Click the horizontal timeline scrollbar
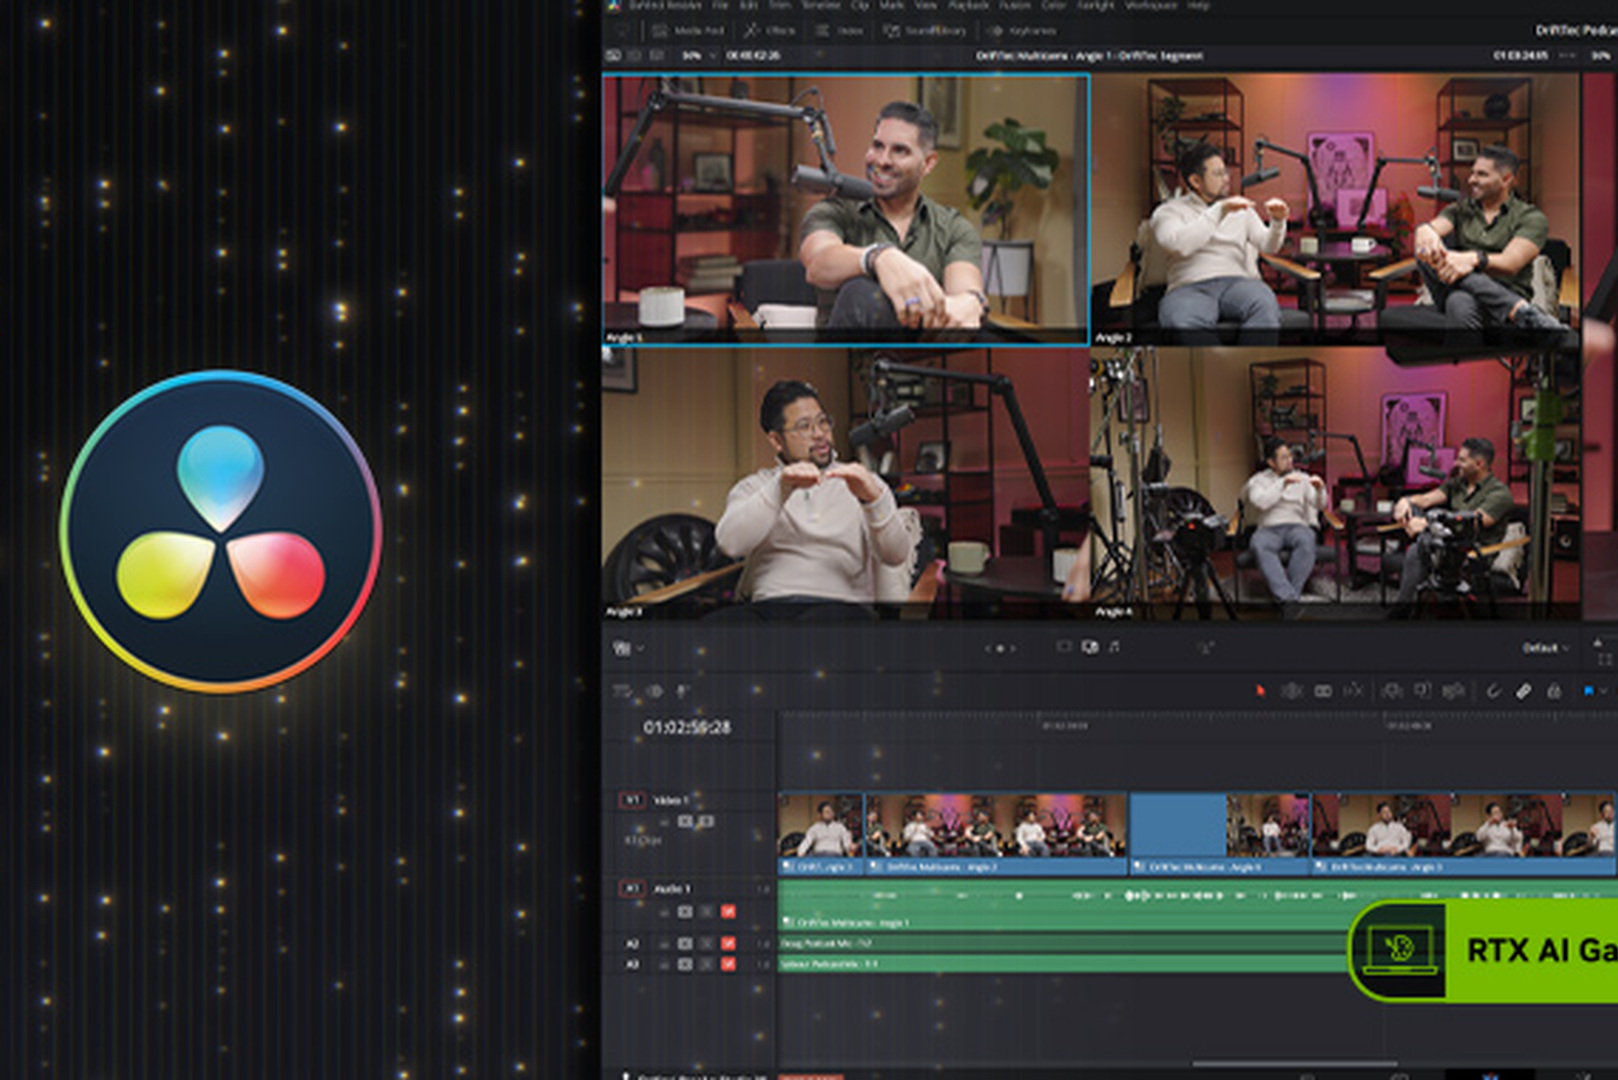This screenshot has width=1618, height=1080. coord(1295,1064)
